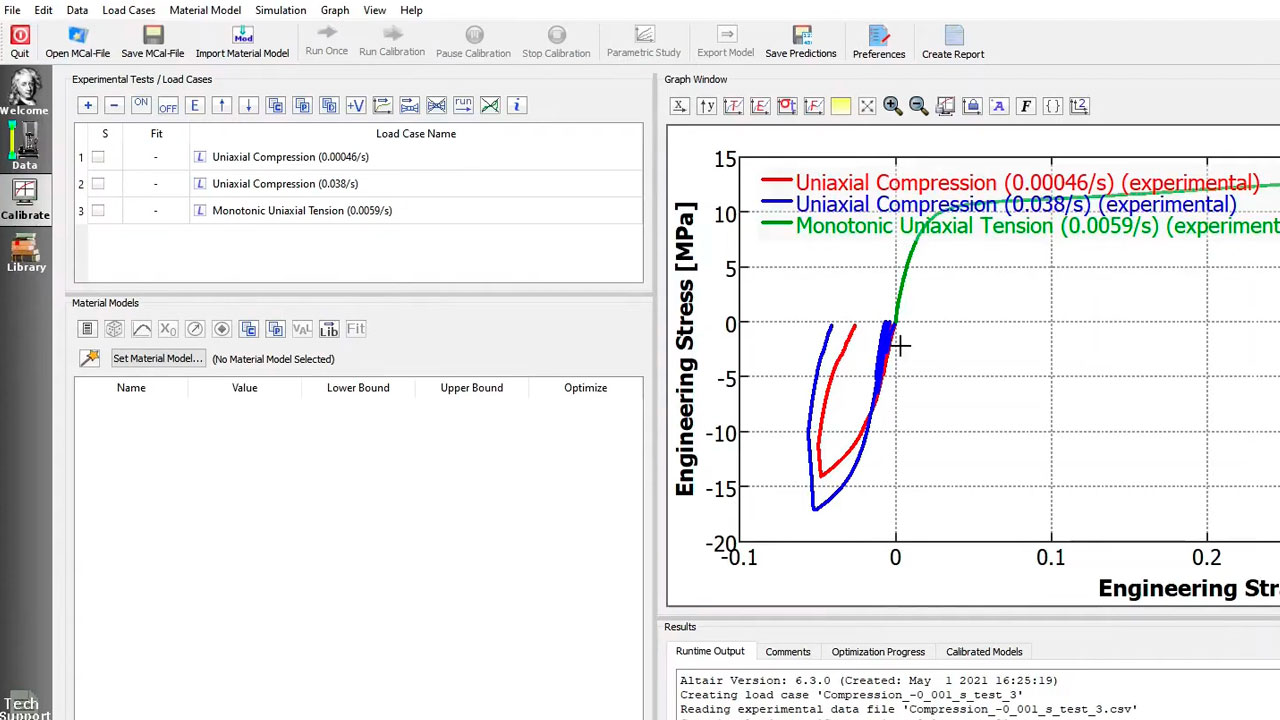1280x720 pixels.
Task: Click the yellow color swatch in graph toolbar
Action: [840, 106]
